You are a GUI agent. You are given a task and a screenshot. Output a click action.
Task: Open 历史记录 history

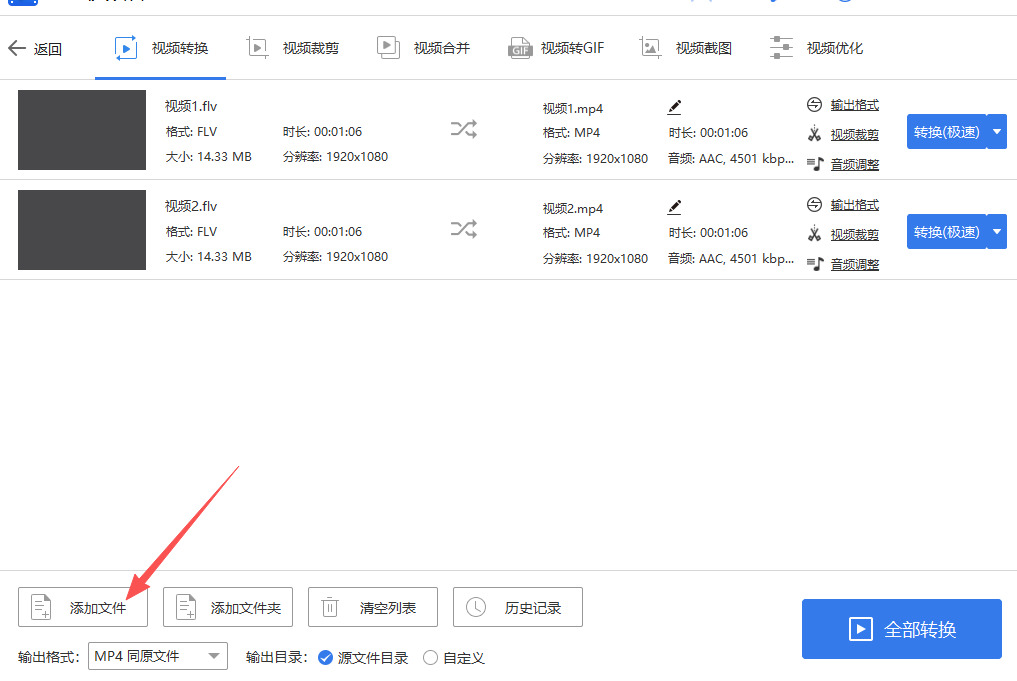pyautogui.click(x=518, y=607)
